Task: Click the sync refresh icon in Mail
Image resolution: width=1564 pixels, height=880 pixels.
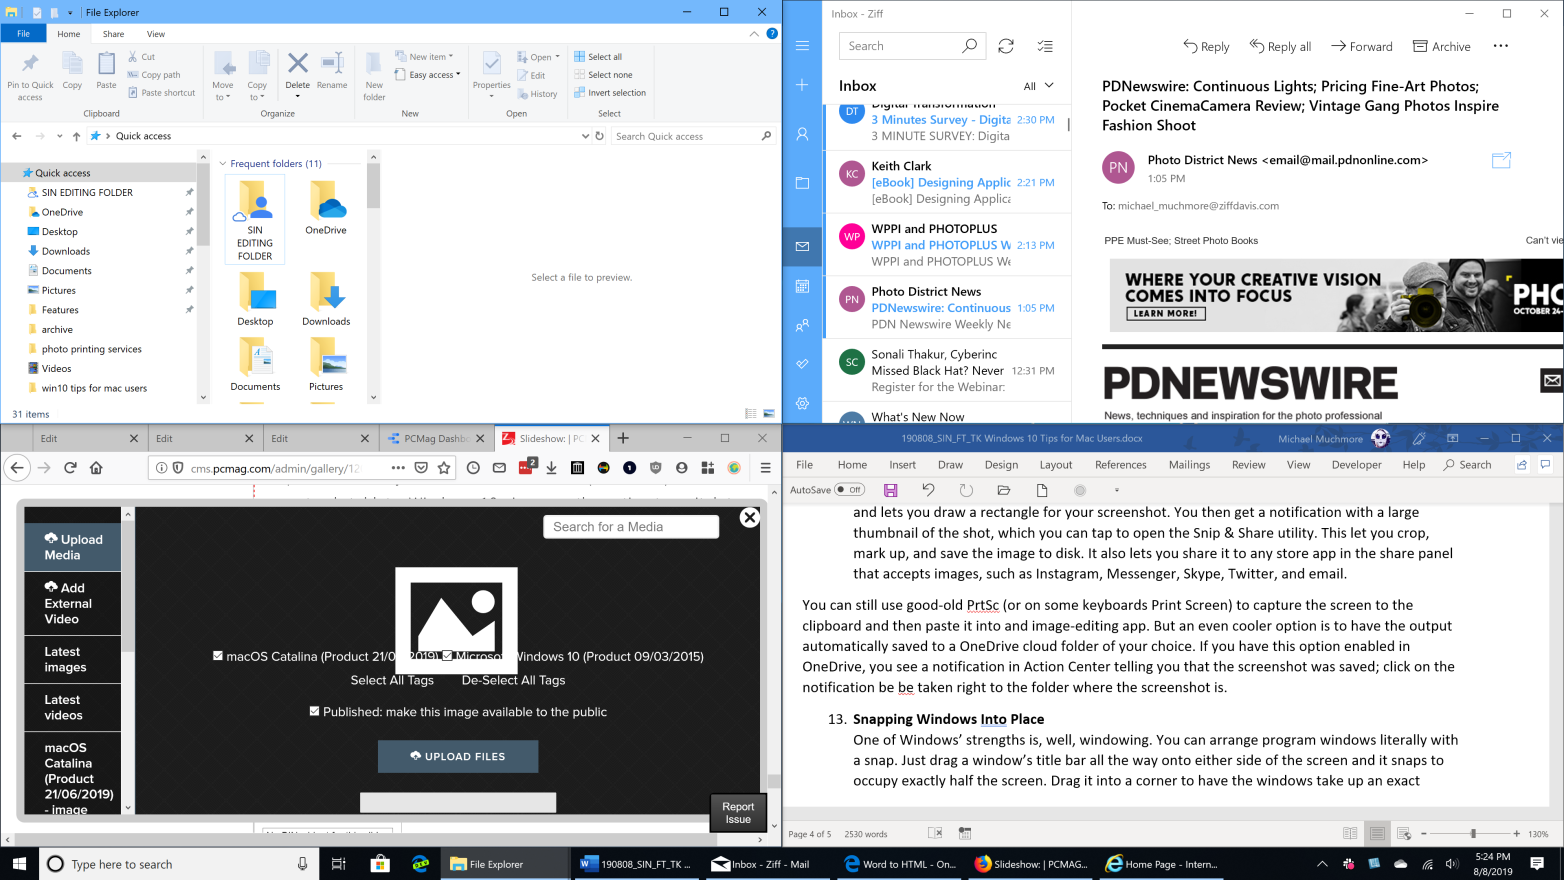Action: (x=1006, y=46)
